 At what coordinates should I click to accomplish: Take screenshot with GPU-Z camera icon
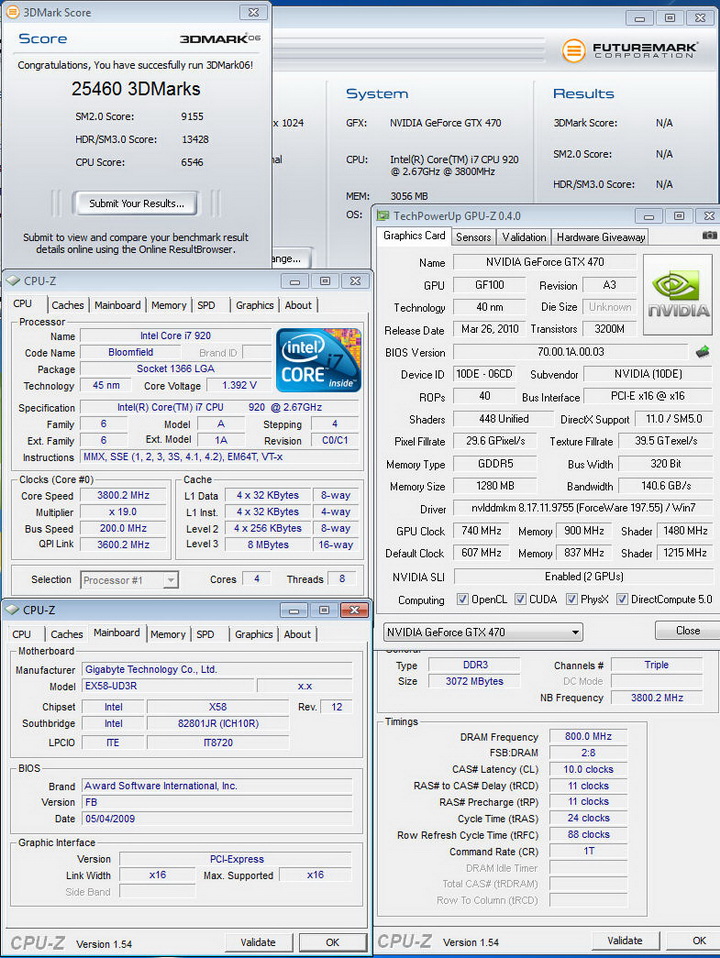click(x=709, y=235)
